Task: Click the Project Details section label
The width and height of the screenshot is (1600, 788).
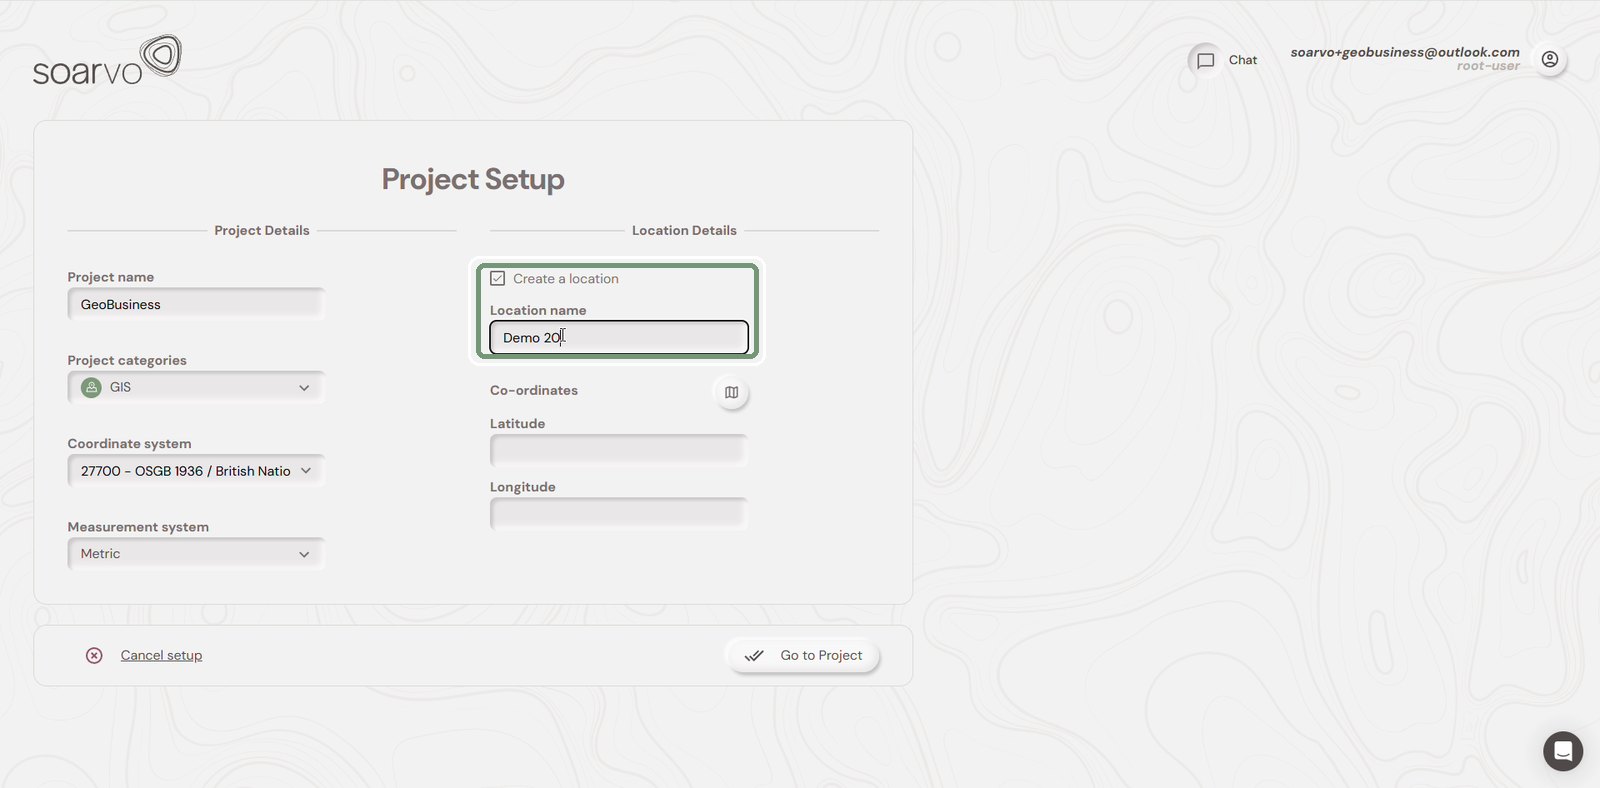Action: (x=262, y=231)
